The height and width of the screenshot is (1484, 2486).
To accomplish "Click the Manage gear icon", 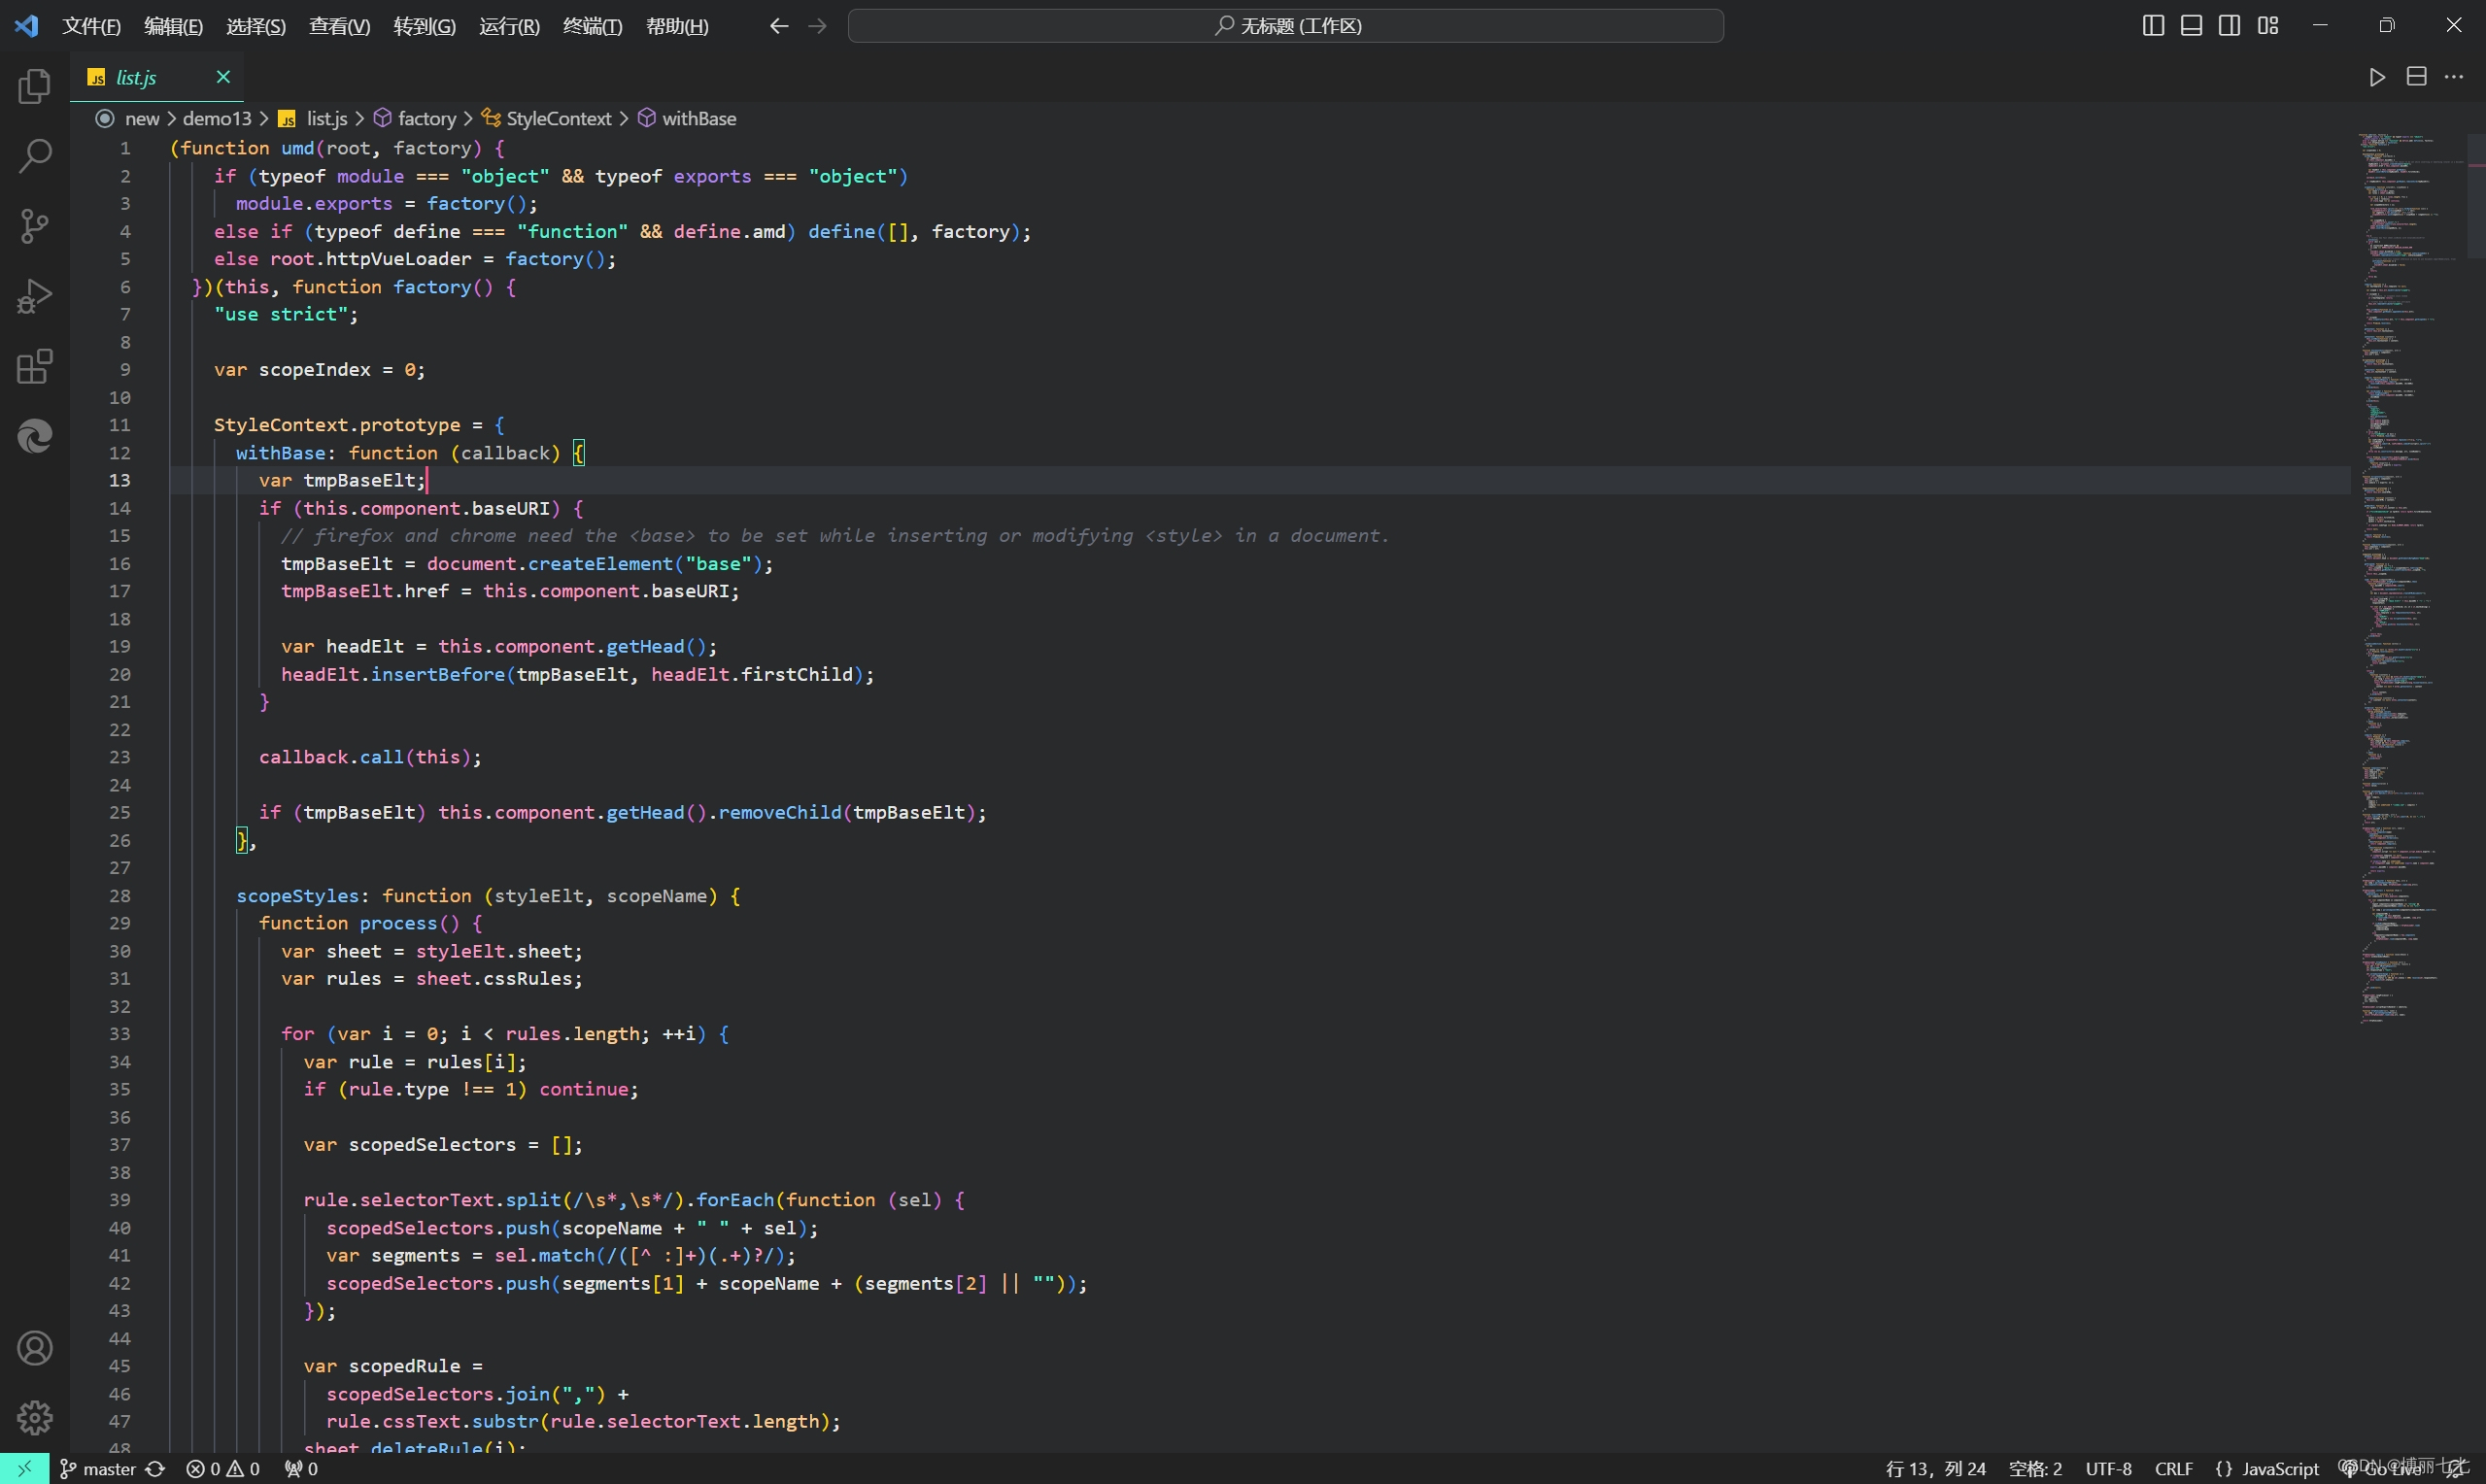I will (x=35, y=1417).
